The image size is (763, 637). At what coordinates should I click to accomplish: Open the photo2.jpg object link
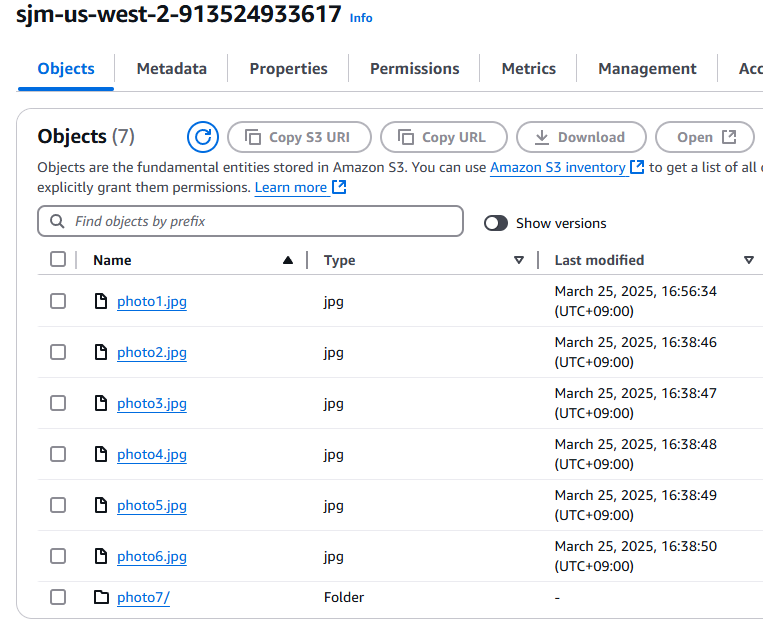152,353
